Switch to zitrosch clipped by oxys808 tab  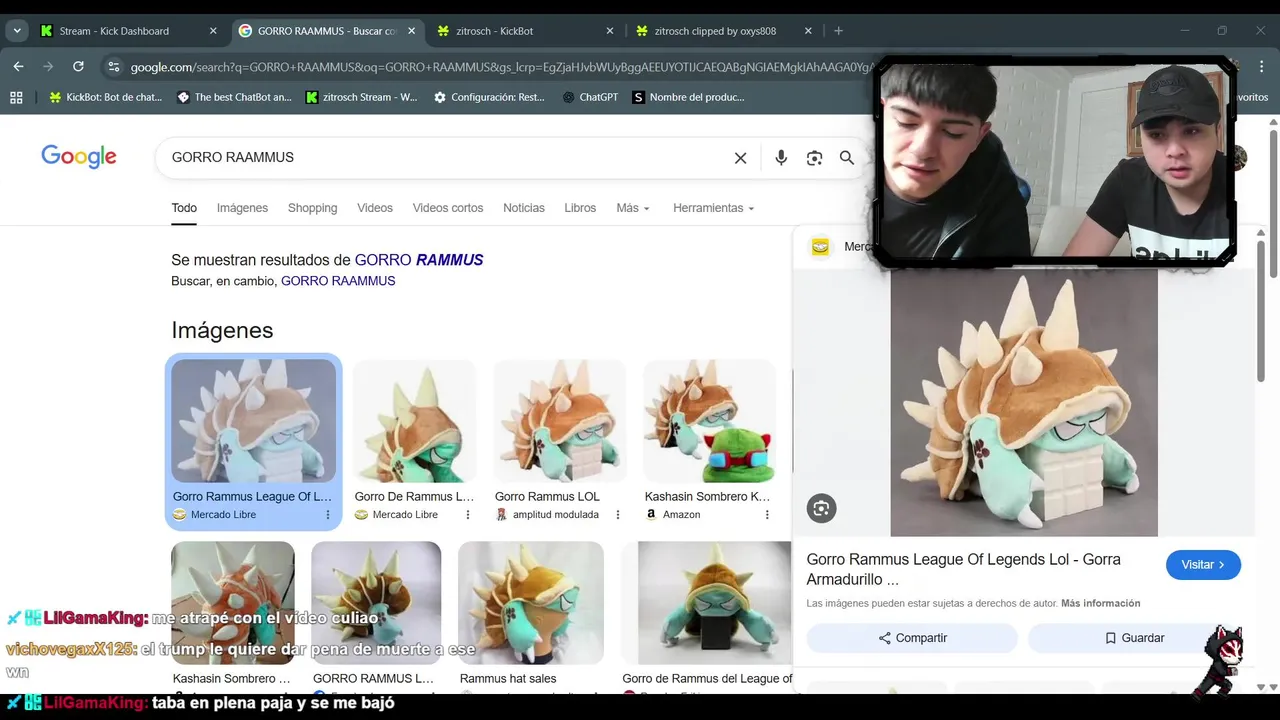click(x=725, y=31)
